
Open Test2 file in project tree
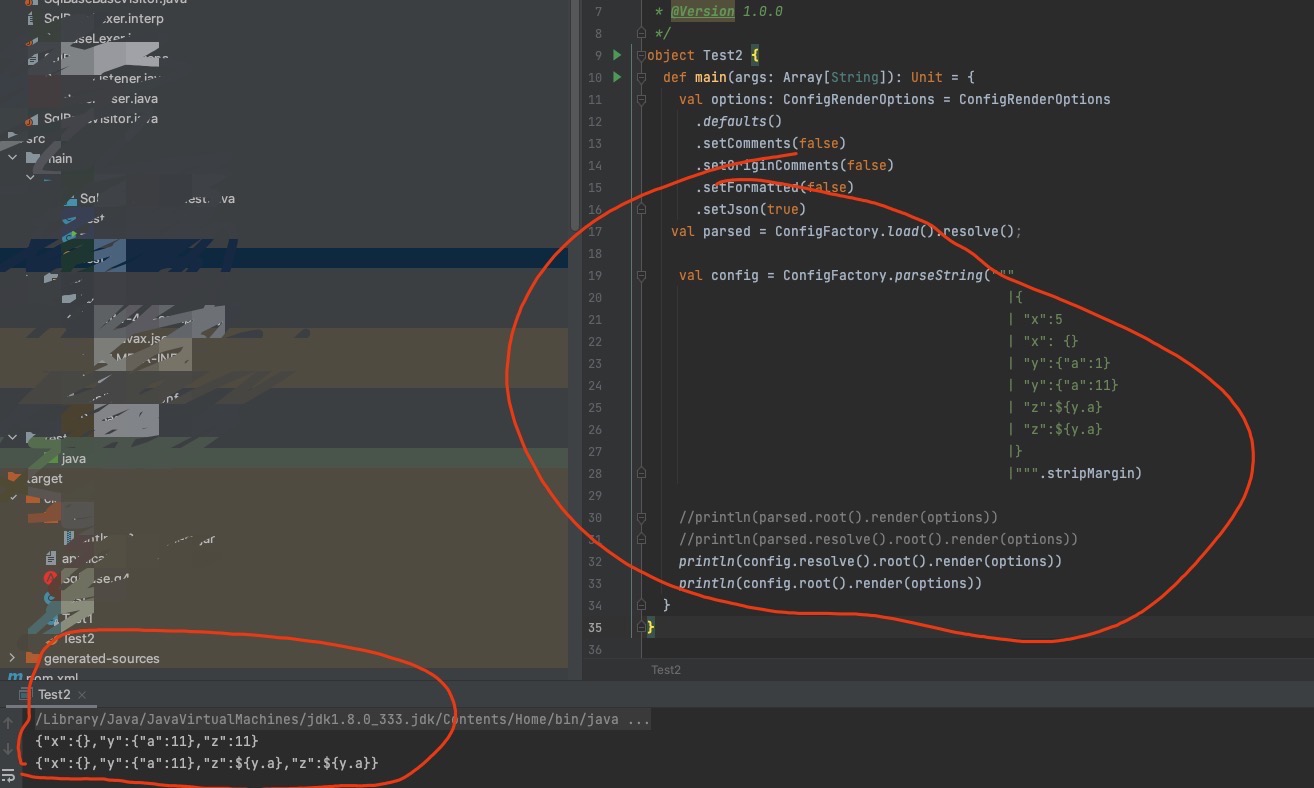pyautogui.click(x=79, y=638)
